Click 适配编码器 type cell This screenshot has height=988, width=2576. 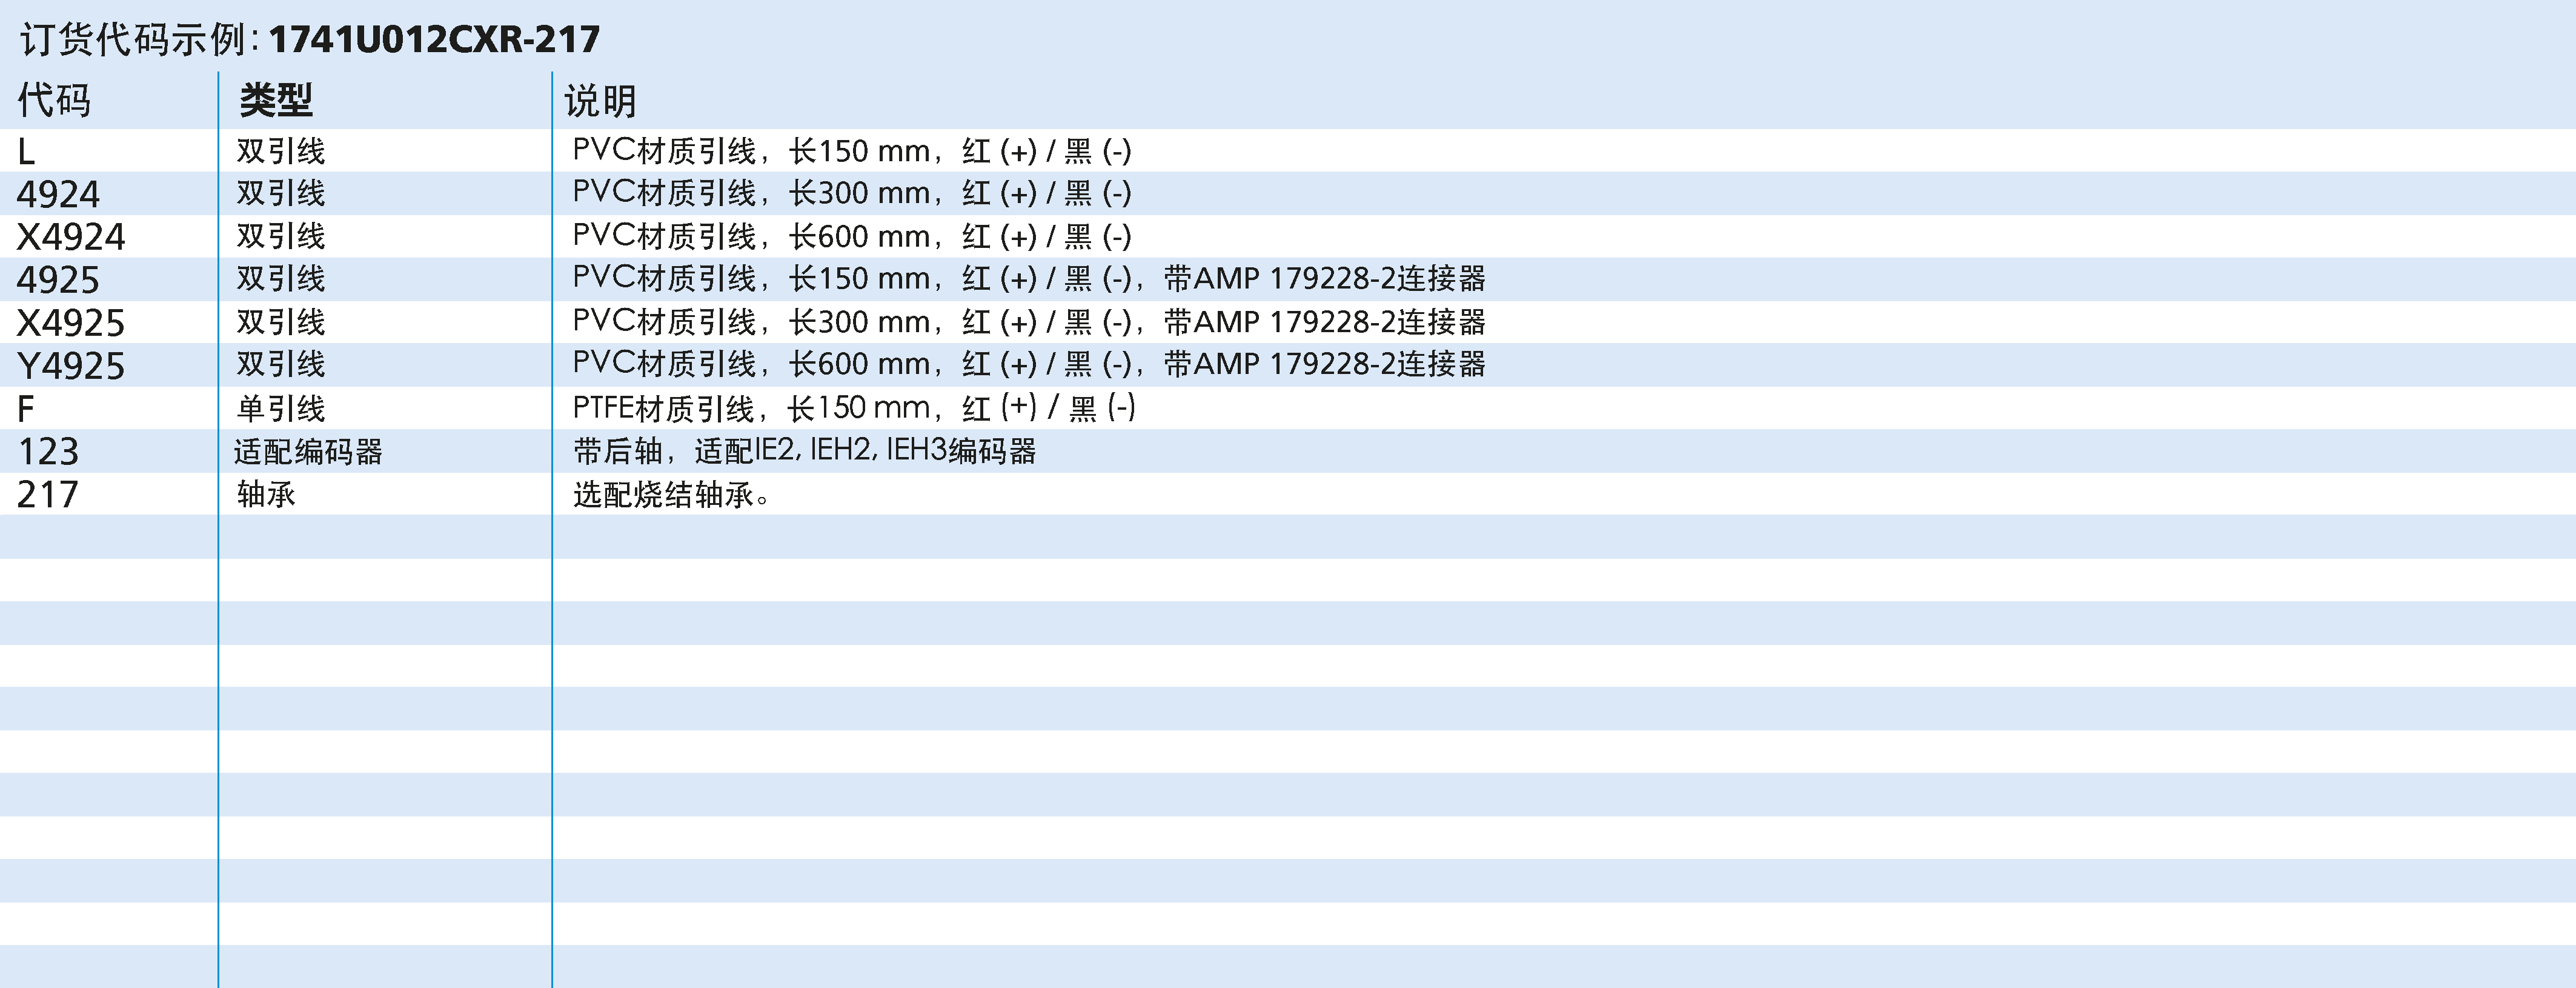(309, 452)
